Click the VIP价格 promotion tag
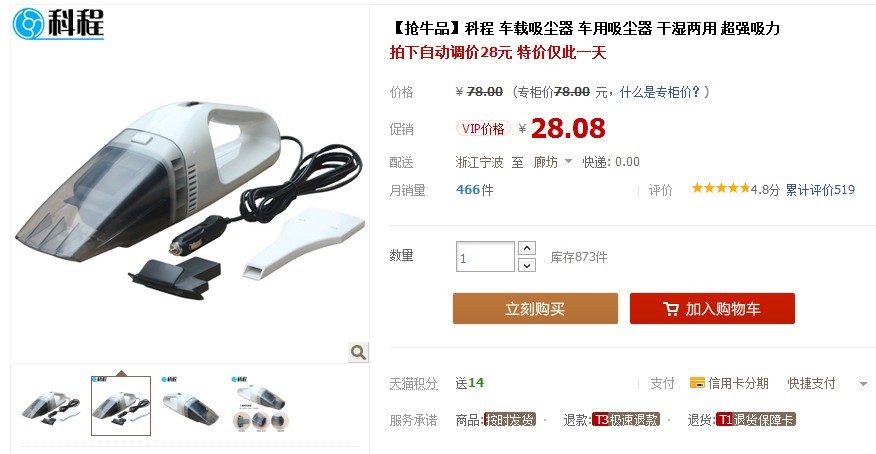 [x=483, y=129]
